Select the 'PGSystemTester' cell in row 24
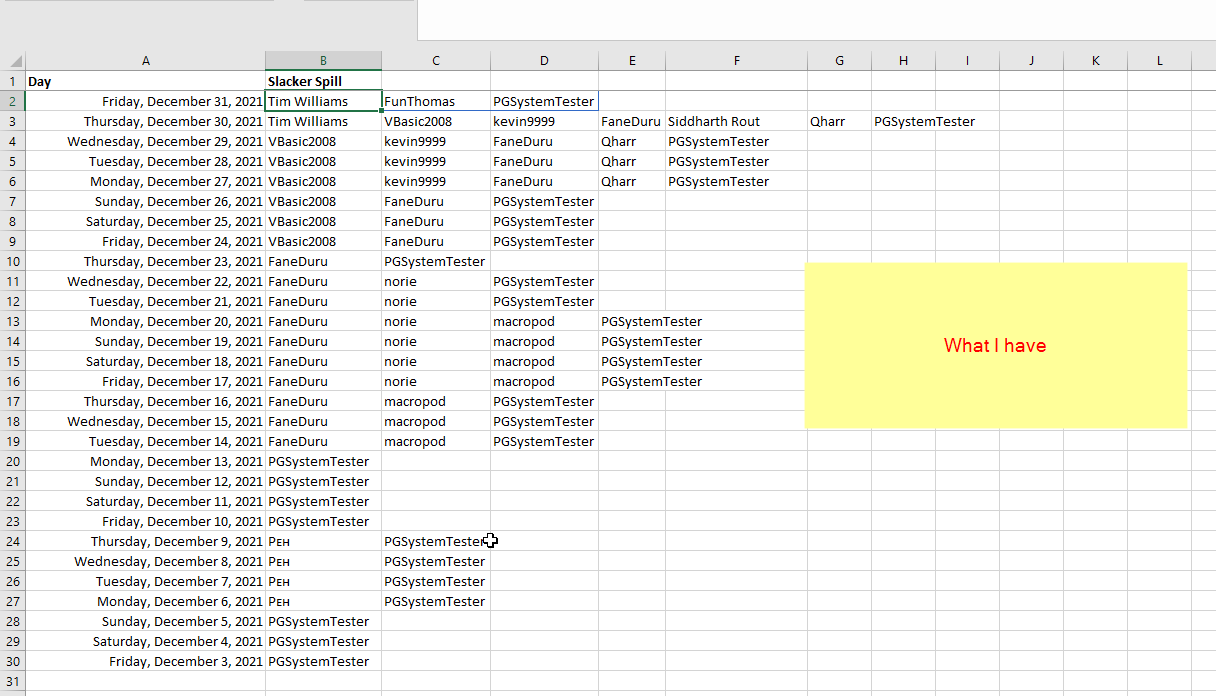 coord(434,541)
